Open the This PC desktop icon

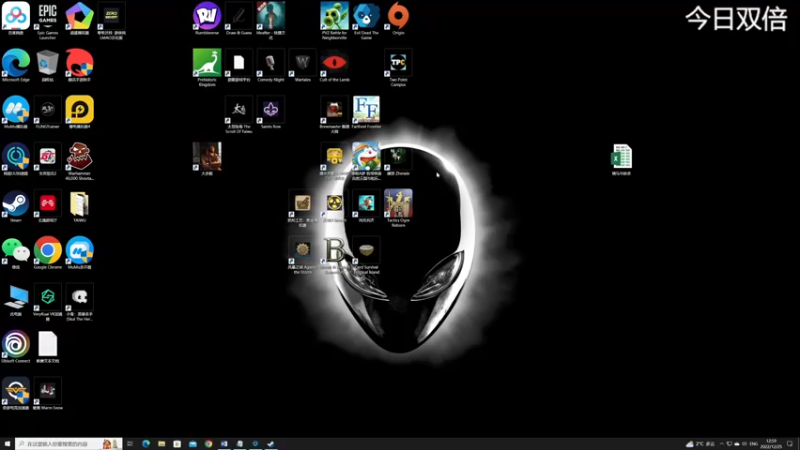click(x=16, y=300)
